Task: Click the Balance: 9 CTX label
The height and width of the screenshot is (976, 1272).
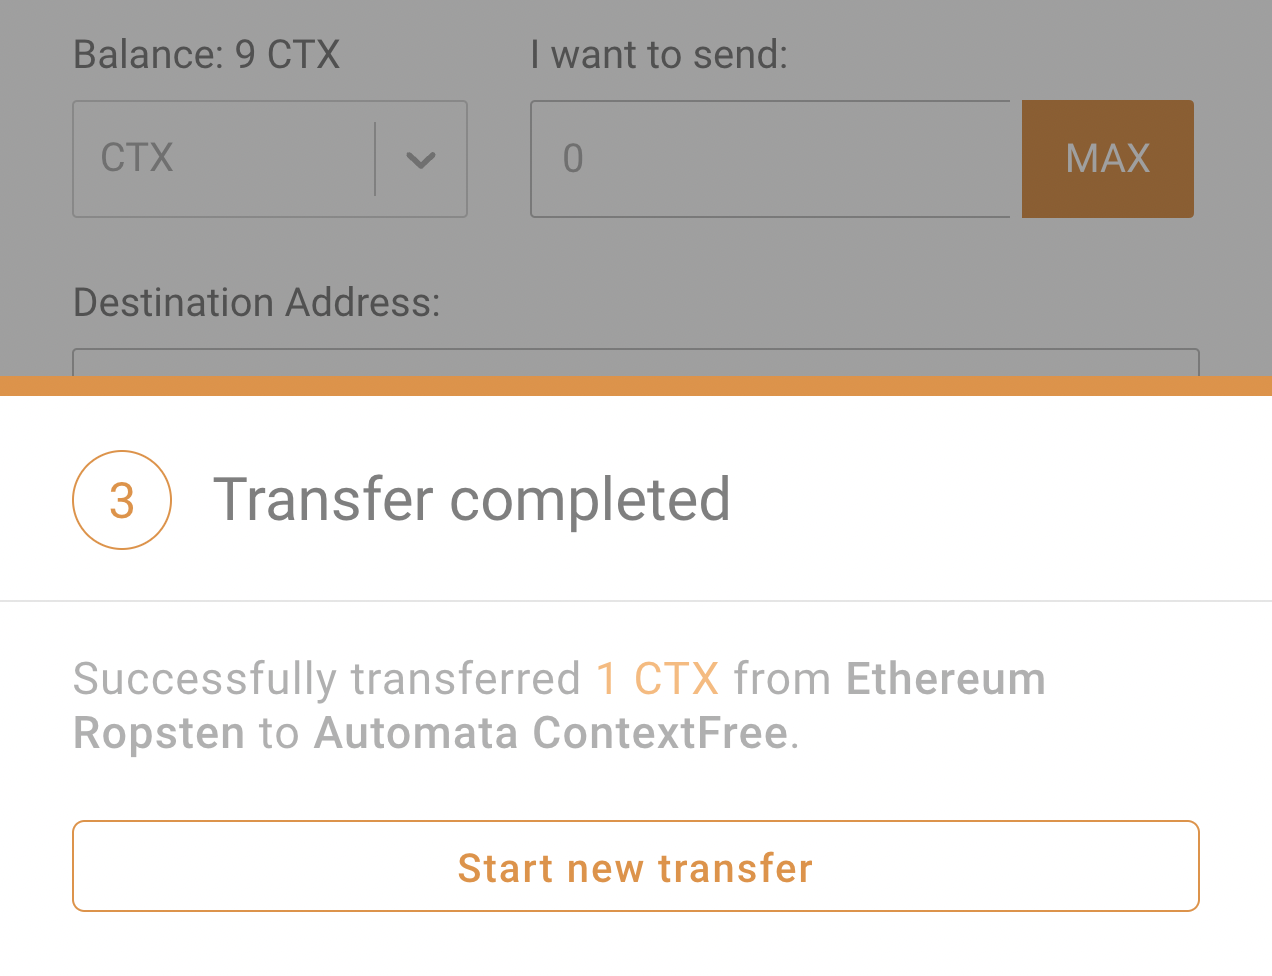Action: point(206,54)
